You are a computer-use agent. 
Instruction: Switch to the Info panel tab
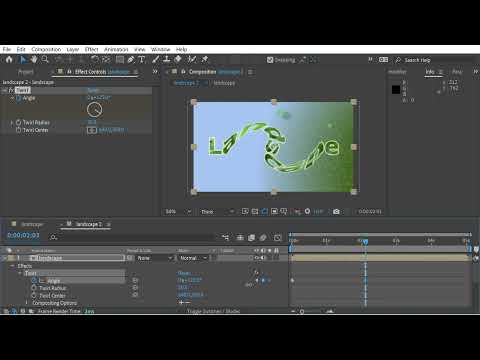coord(430,72)
